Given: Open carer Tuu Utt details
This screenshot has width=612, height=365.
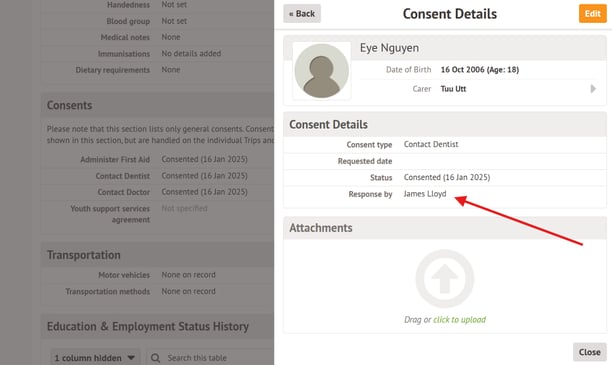Looking at the screenshot, I should click(453, 89).
